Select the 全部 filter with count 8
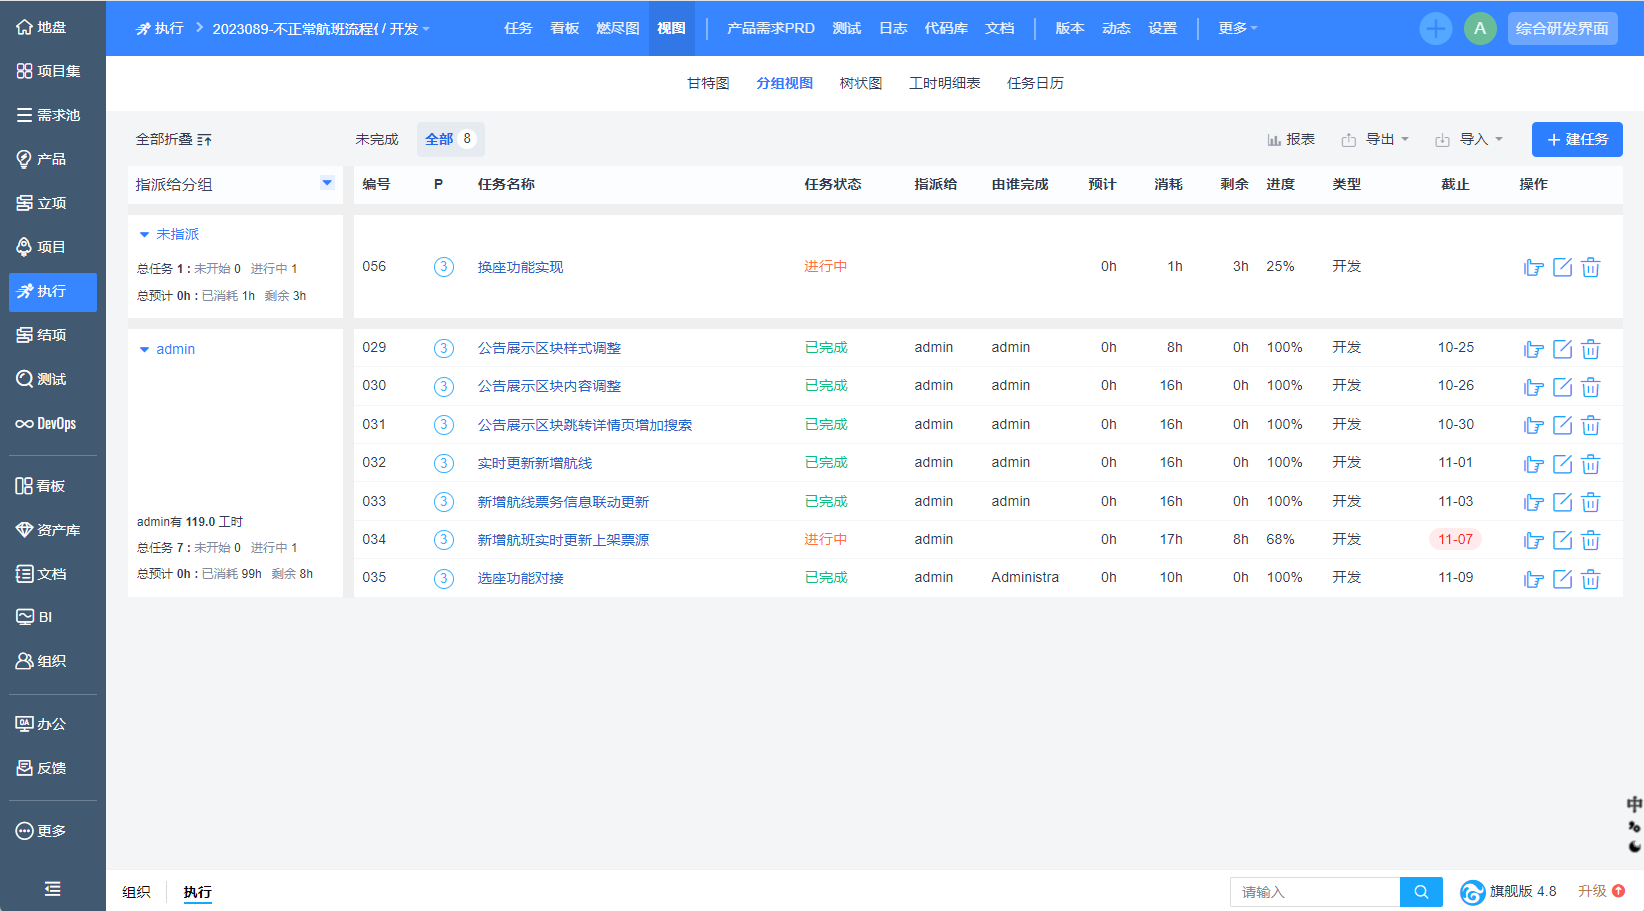 pos(449,139)
